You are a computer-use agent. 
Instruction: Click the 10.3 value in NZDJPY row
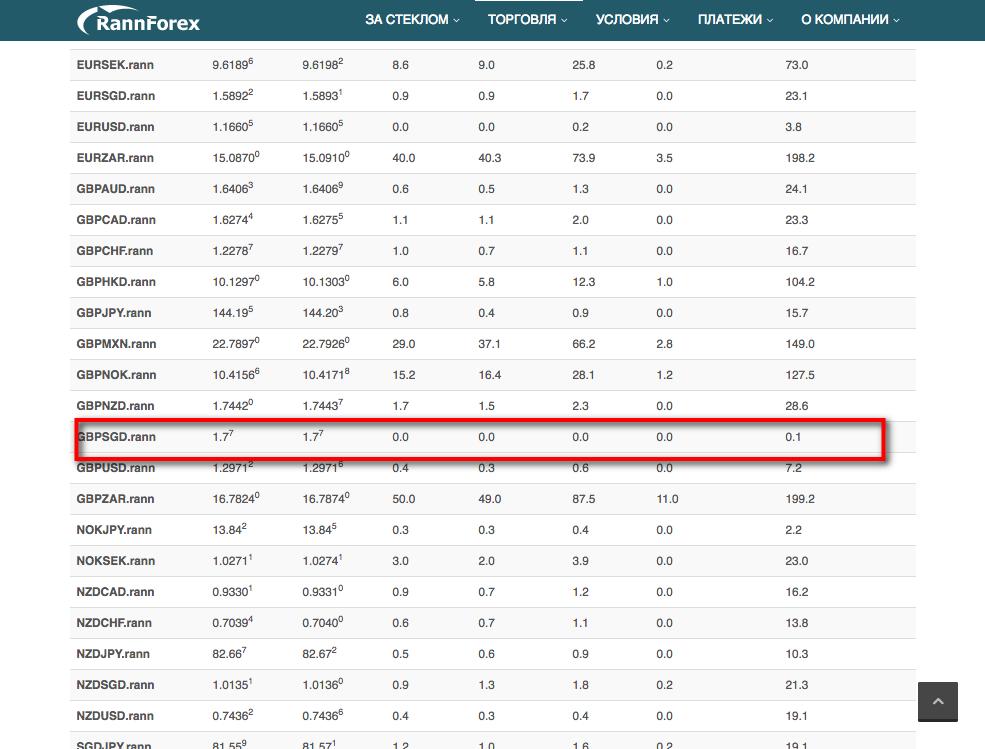pyautogui.click(x=797, y=653)
